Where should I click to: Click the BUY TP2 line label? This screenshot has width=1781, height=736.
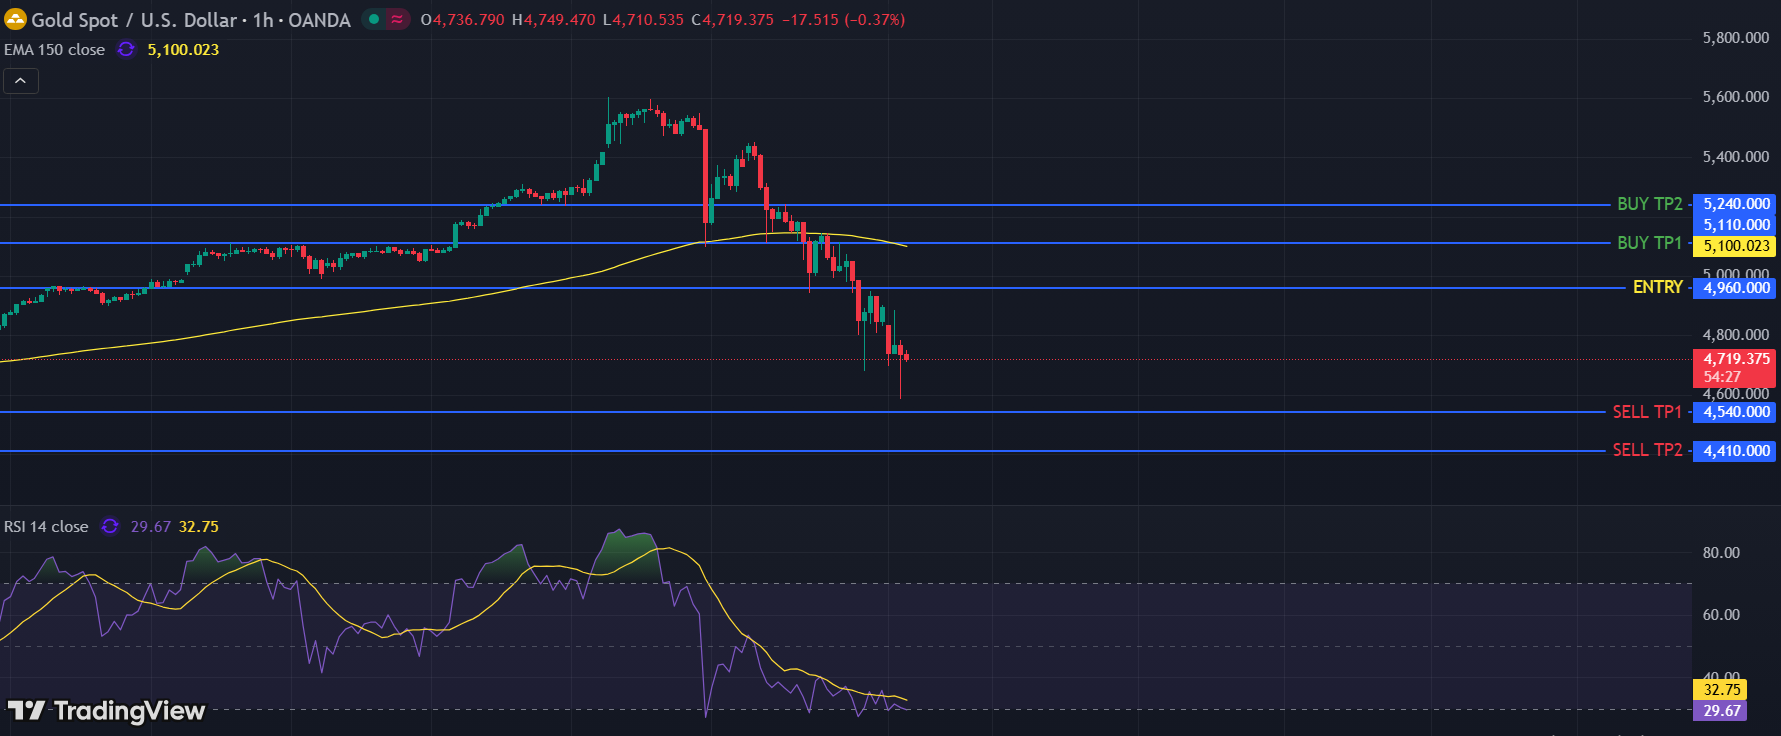click(x=1649, y=204)
